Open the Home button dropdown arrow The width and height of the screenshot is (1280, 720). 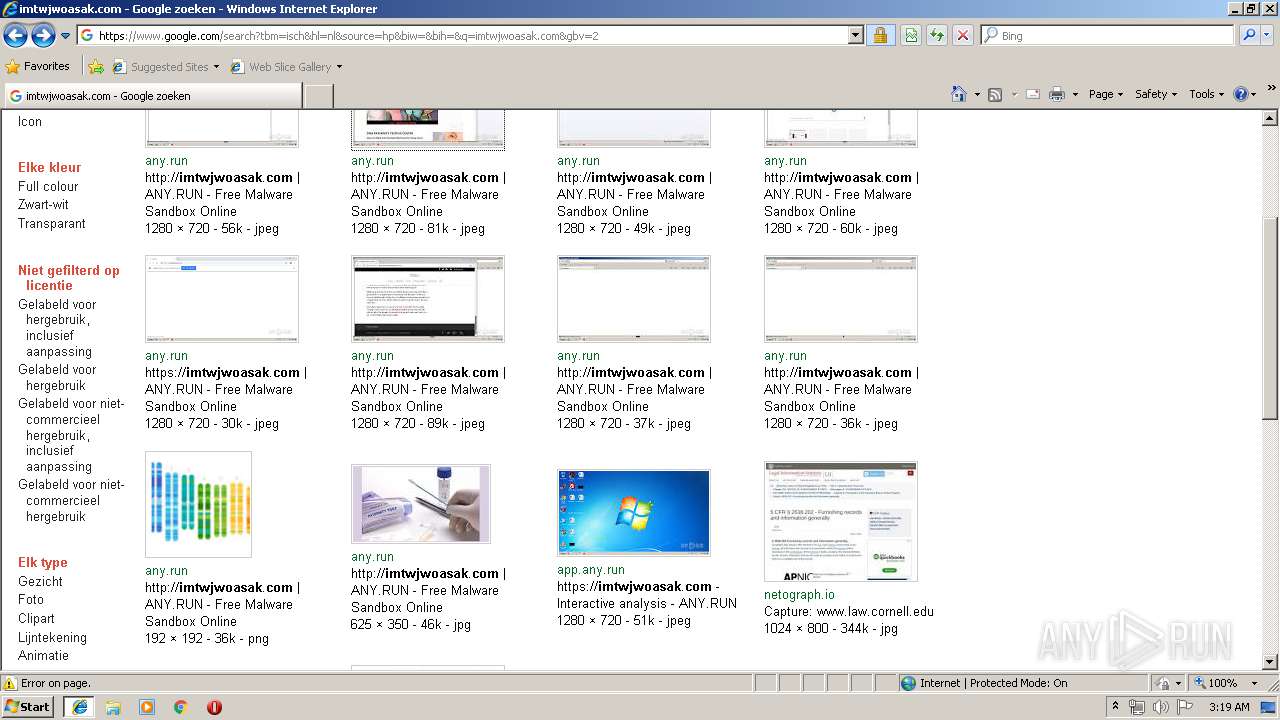coord(976,94)
